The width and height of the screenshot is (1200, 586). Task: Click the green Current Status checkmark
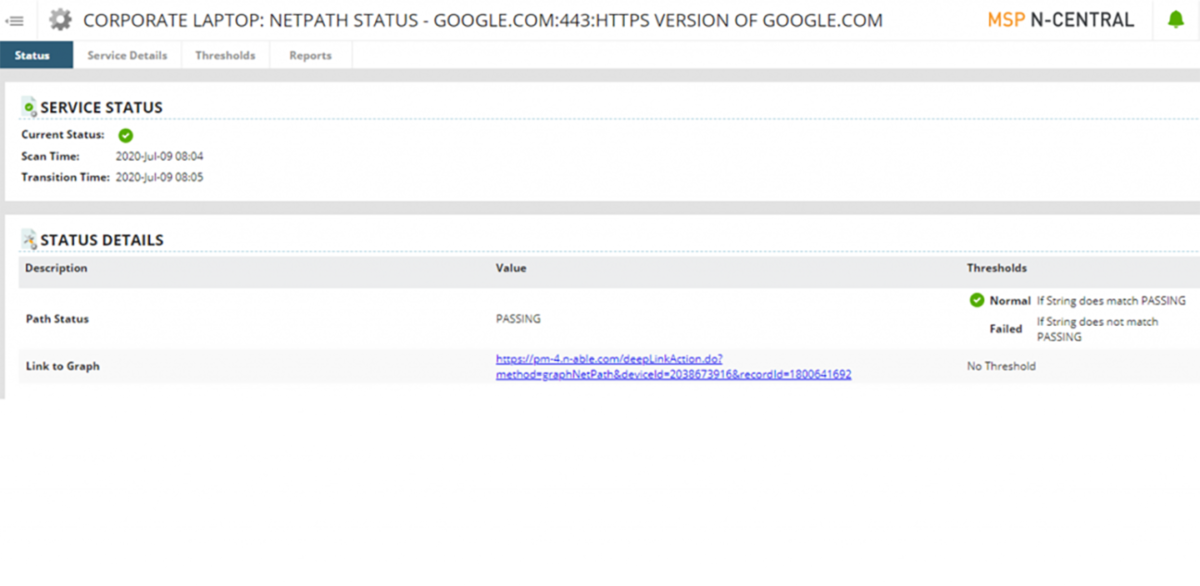tap(126, 135)
